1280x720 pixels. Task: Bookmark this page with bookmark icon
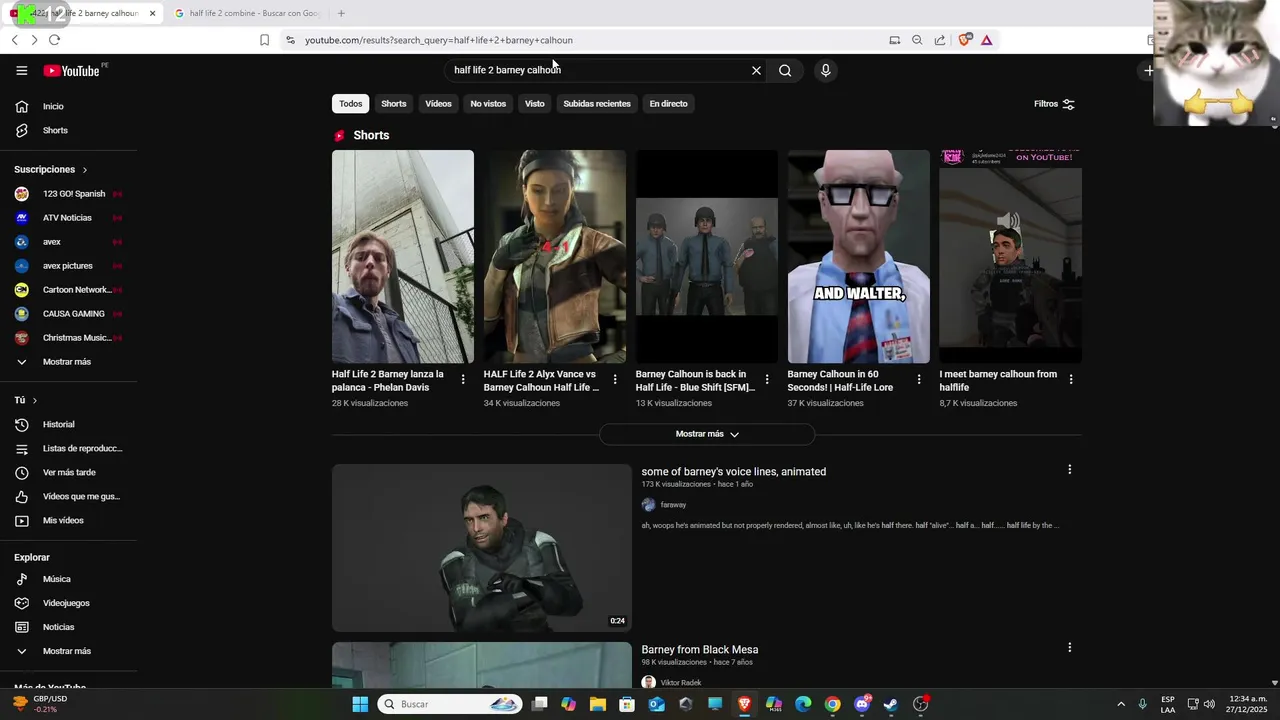(264, 40)
